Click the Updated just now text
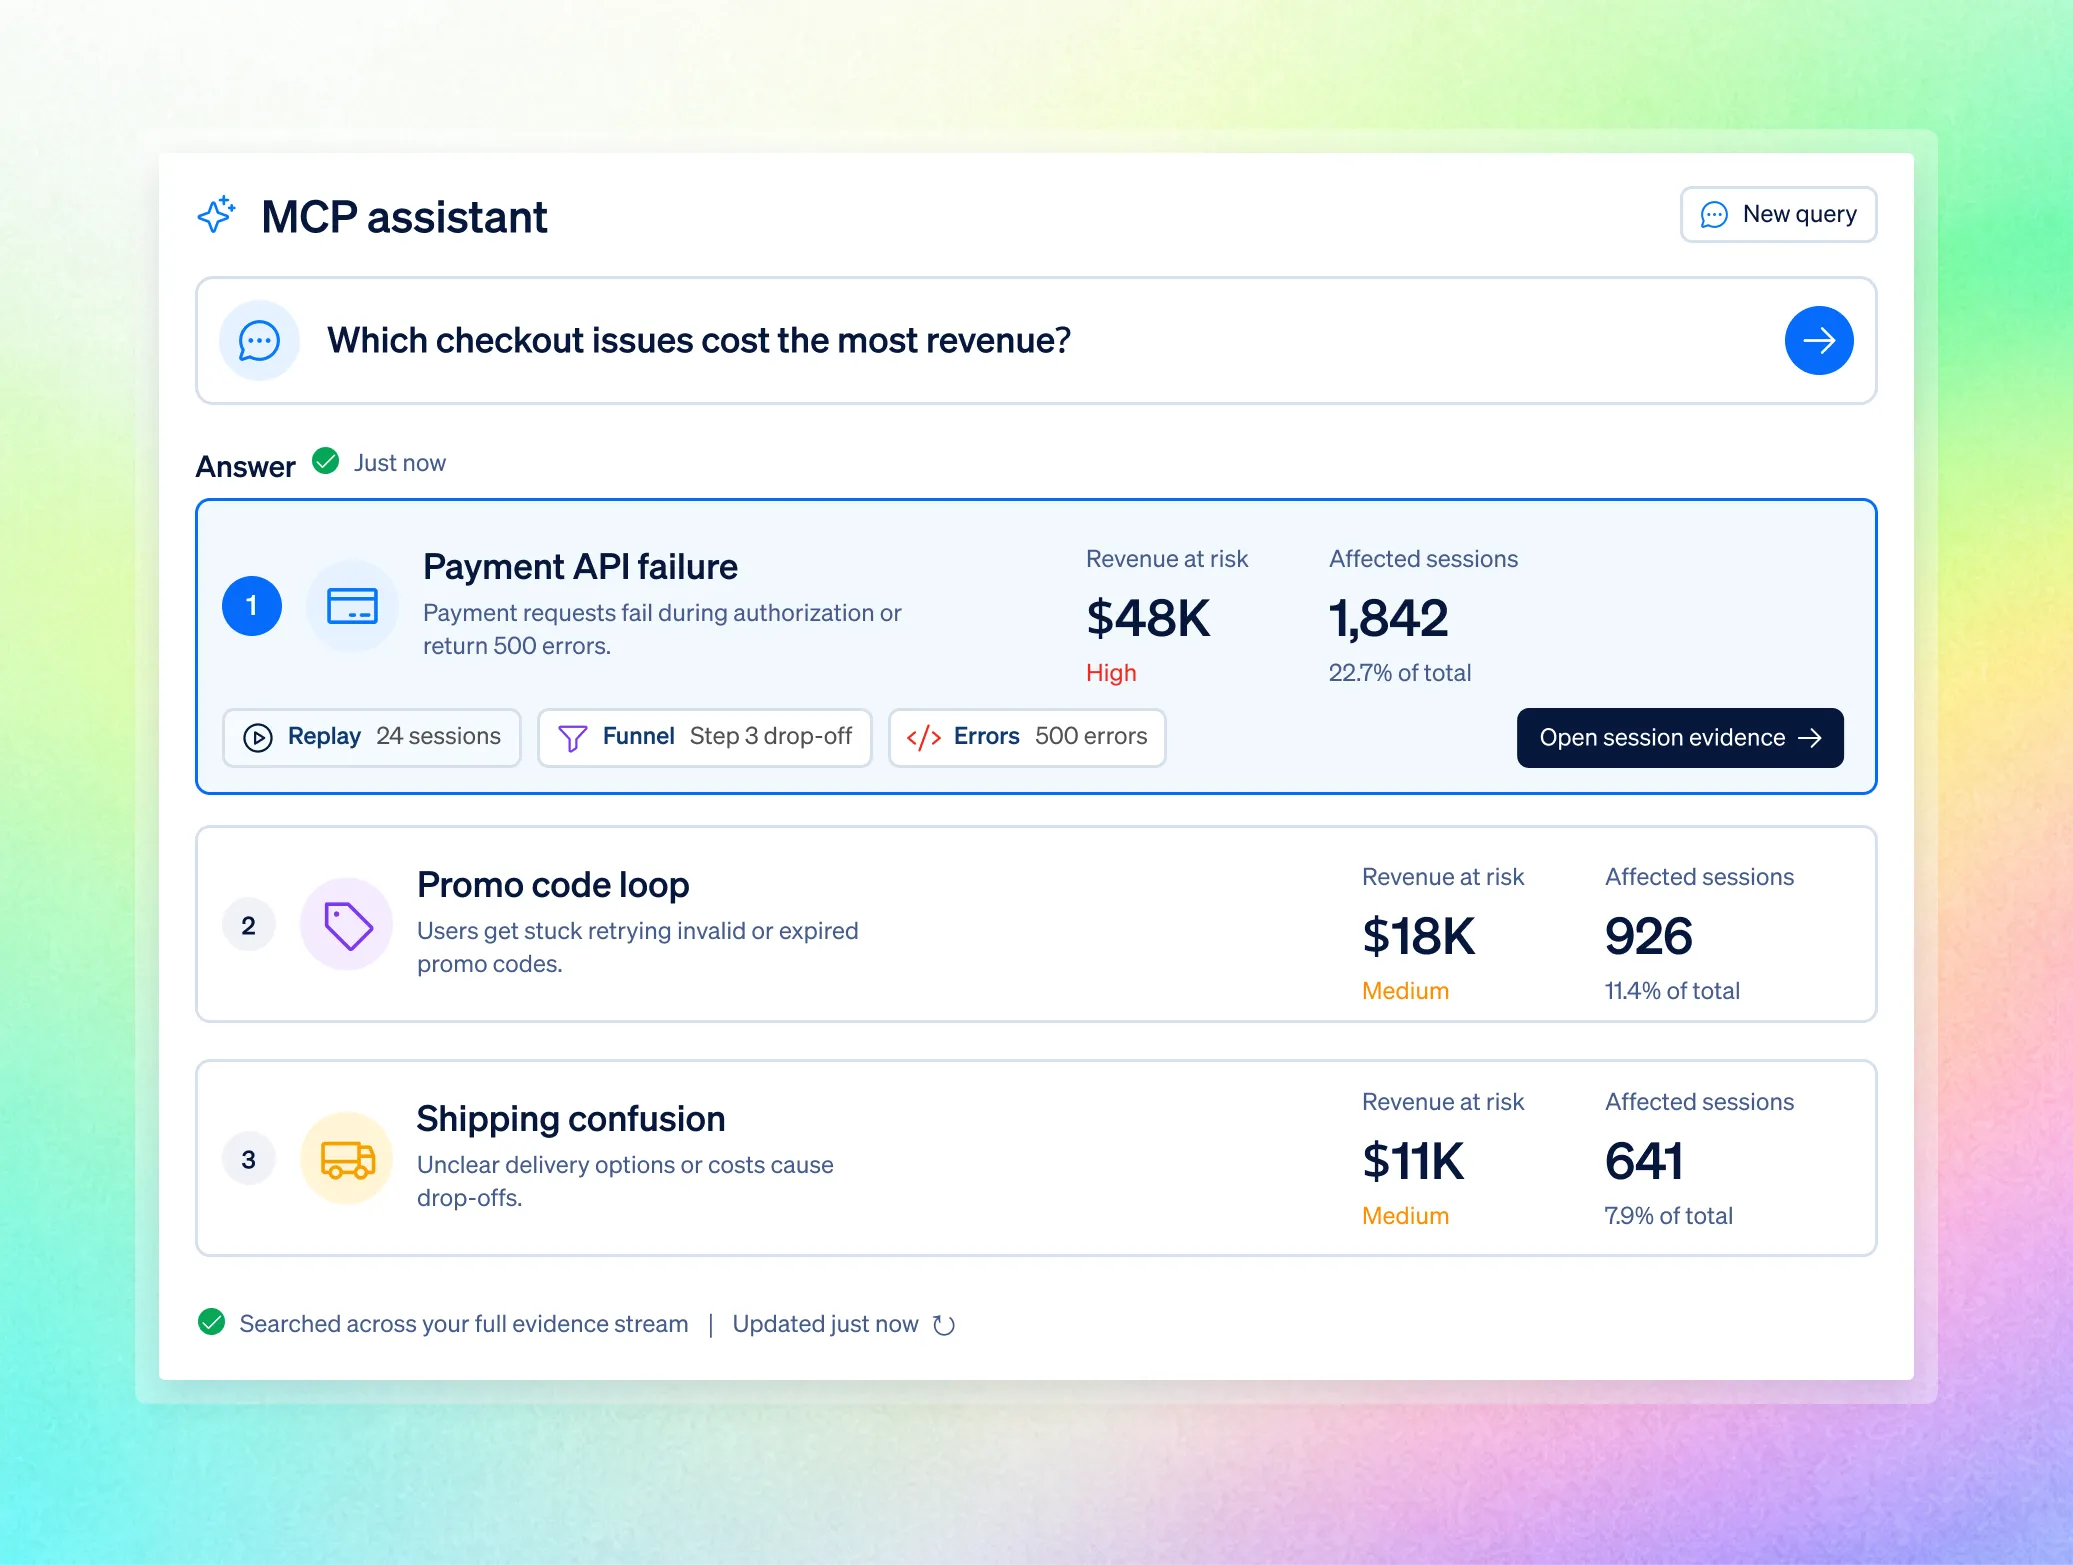 (825, 1324)
